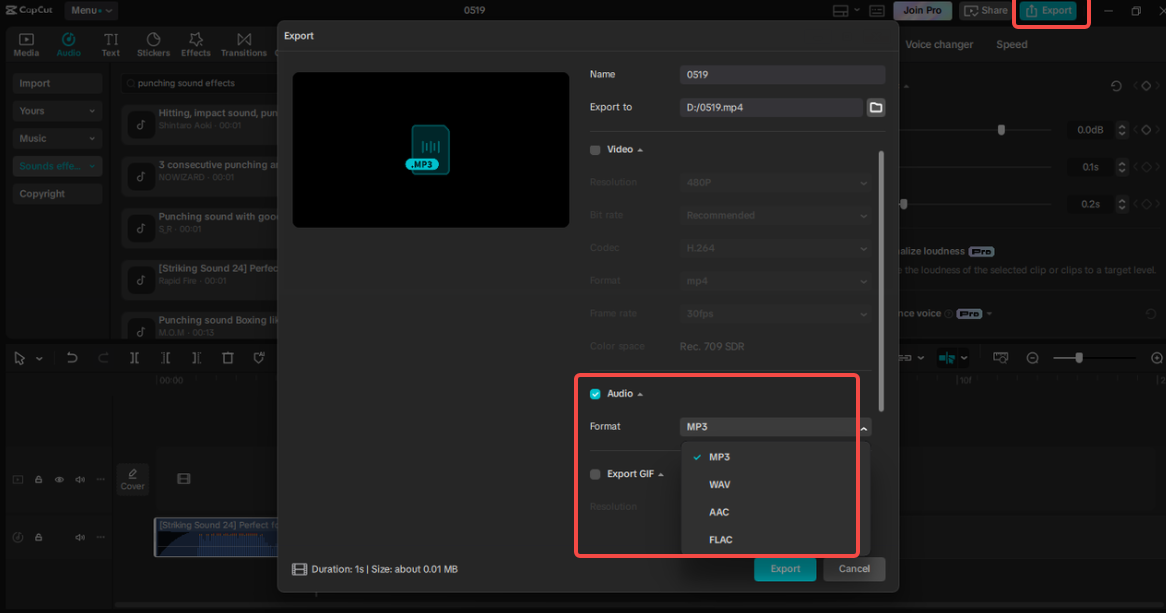The height and width of the screenshot is (613, 1166).
Task: Open the Export destination folder picker
Action: [x=875, y=107]
